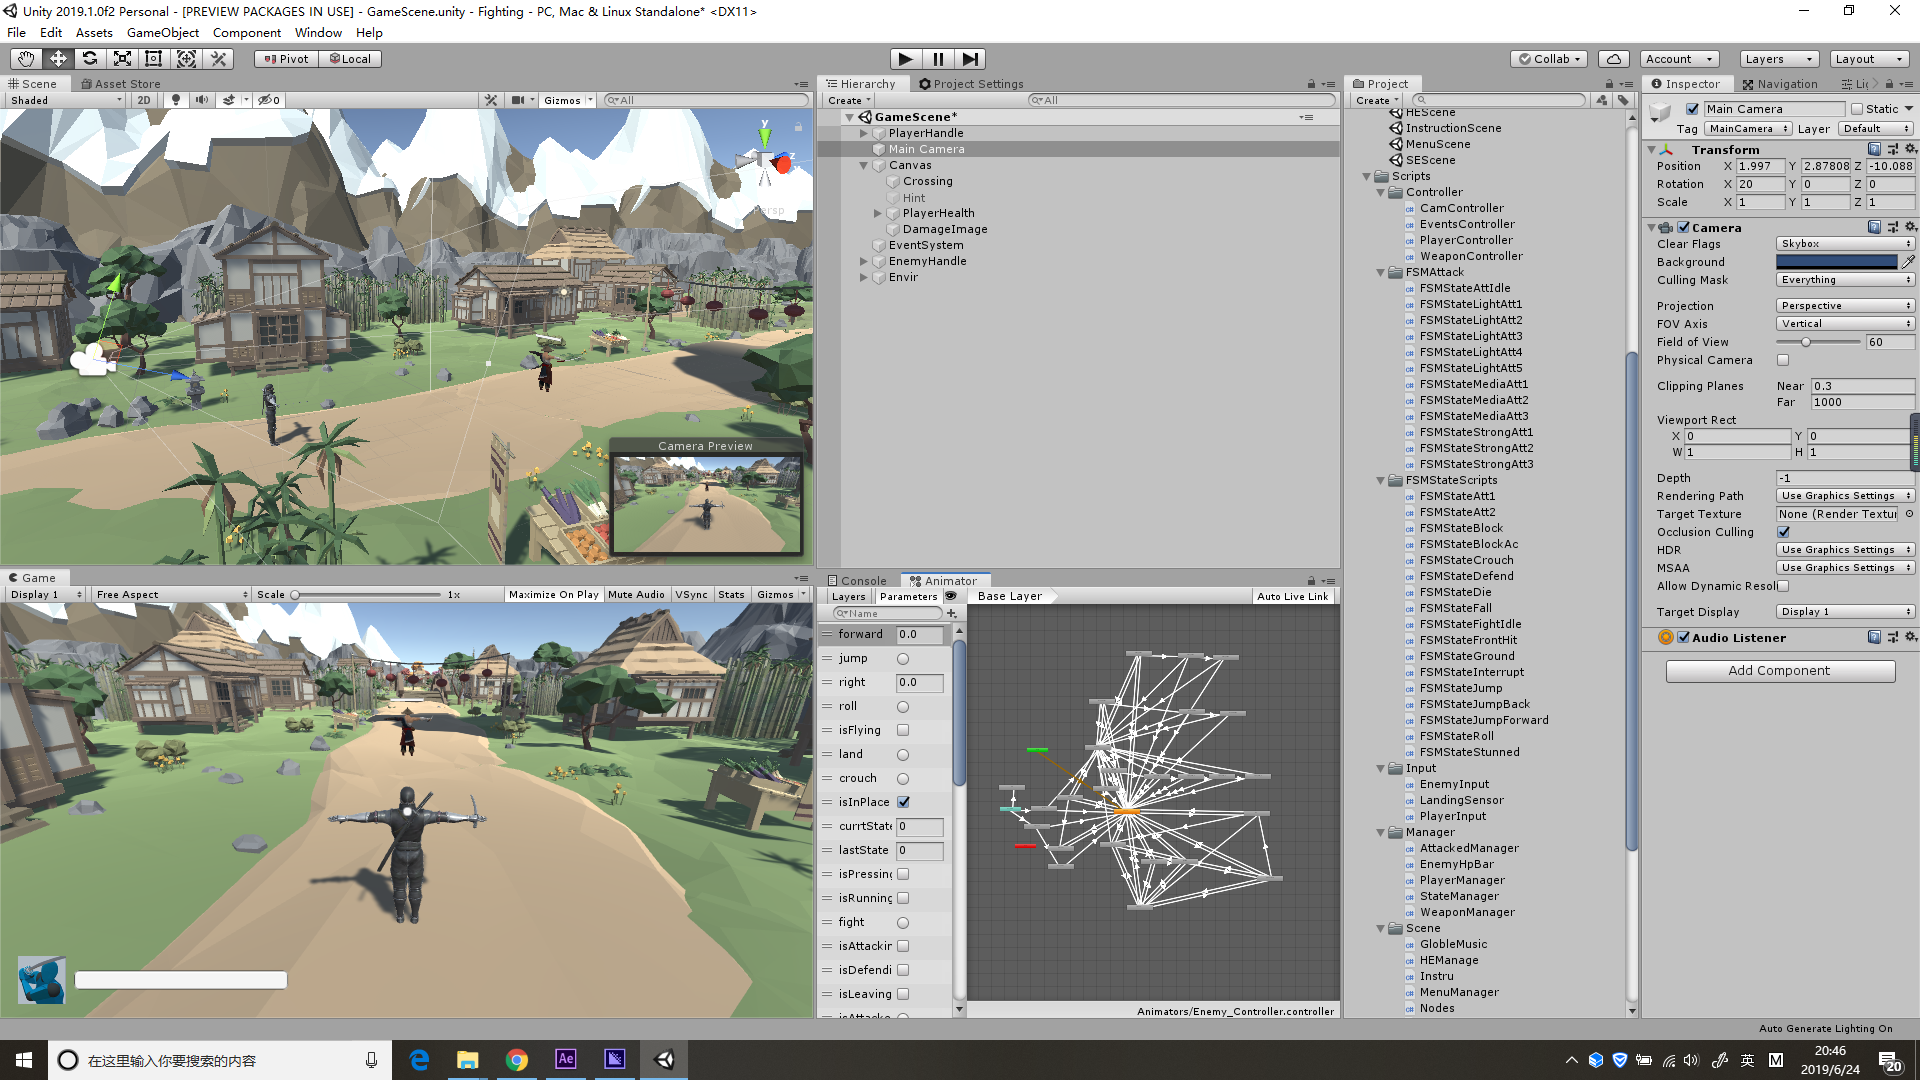Toggle the Occlusion Culling checkbox
The height and width of the screenshot is (1080, 1920).
point(1783,532)
